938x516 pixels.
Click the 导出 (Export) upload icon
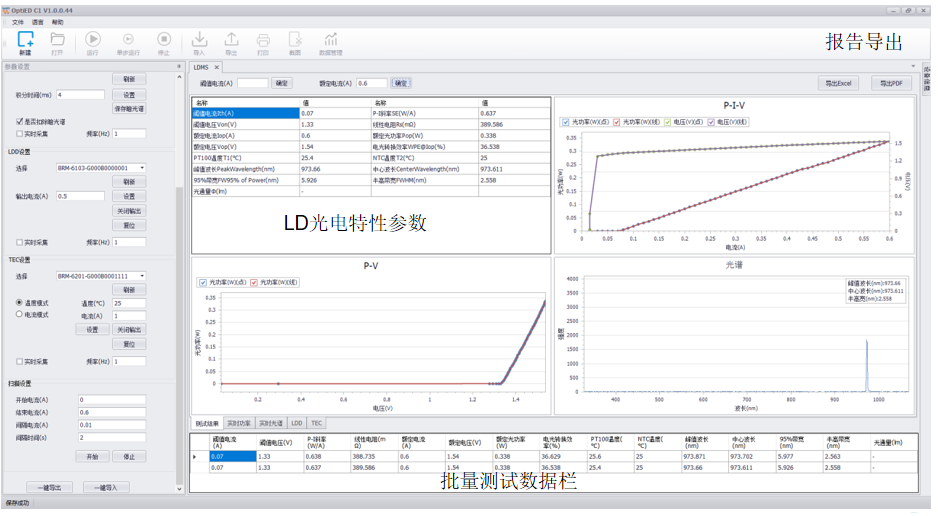(x=231, y=40)
